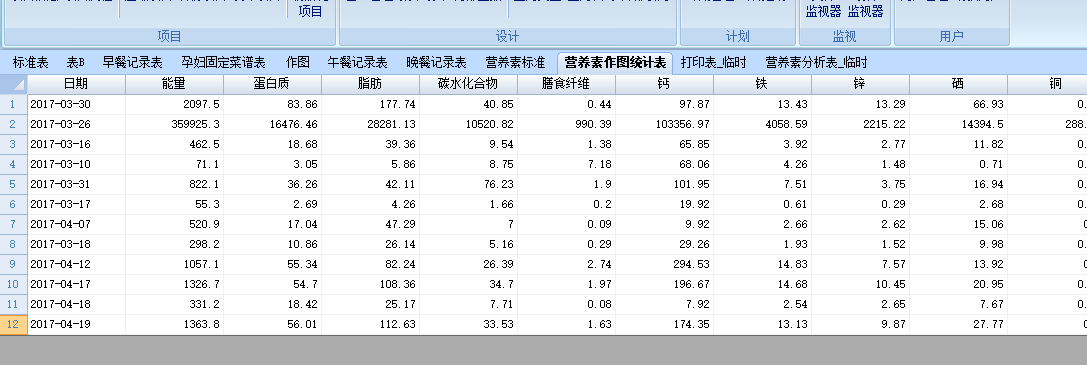Select row header number 8
Screen dimensions: 1087x365
(x=14, y=244)
